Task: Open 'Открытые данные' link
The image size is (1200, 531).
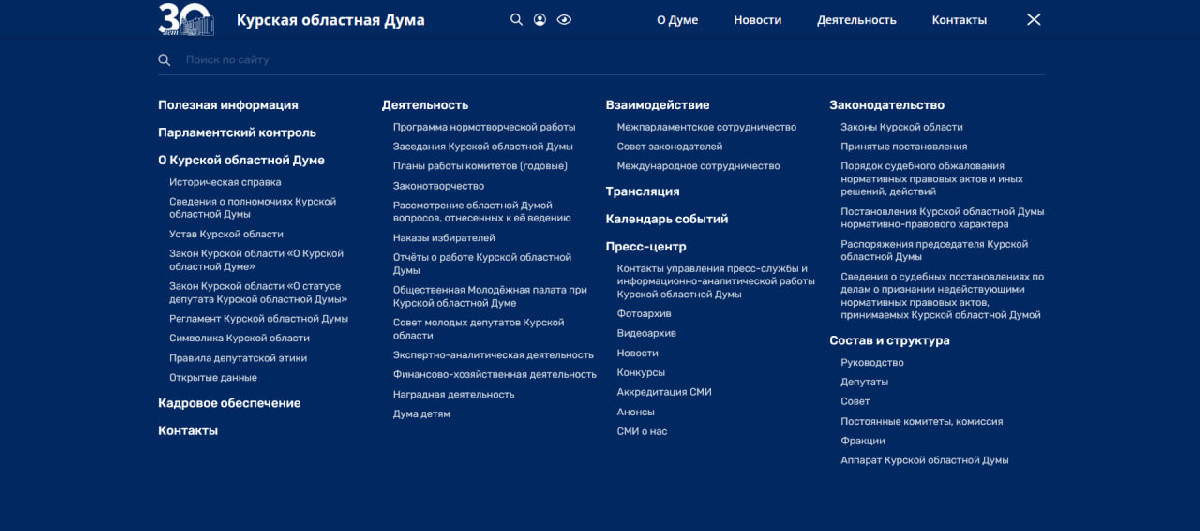Action: [x=213, y=378]
